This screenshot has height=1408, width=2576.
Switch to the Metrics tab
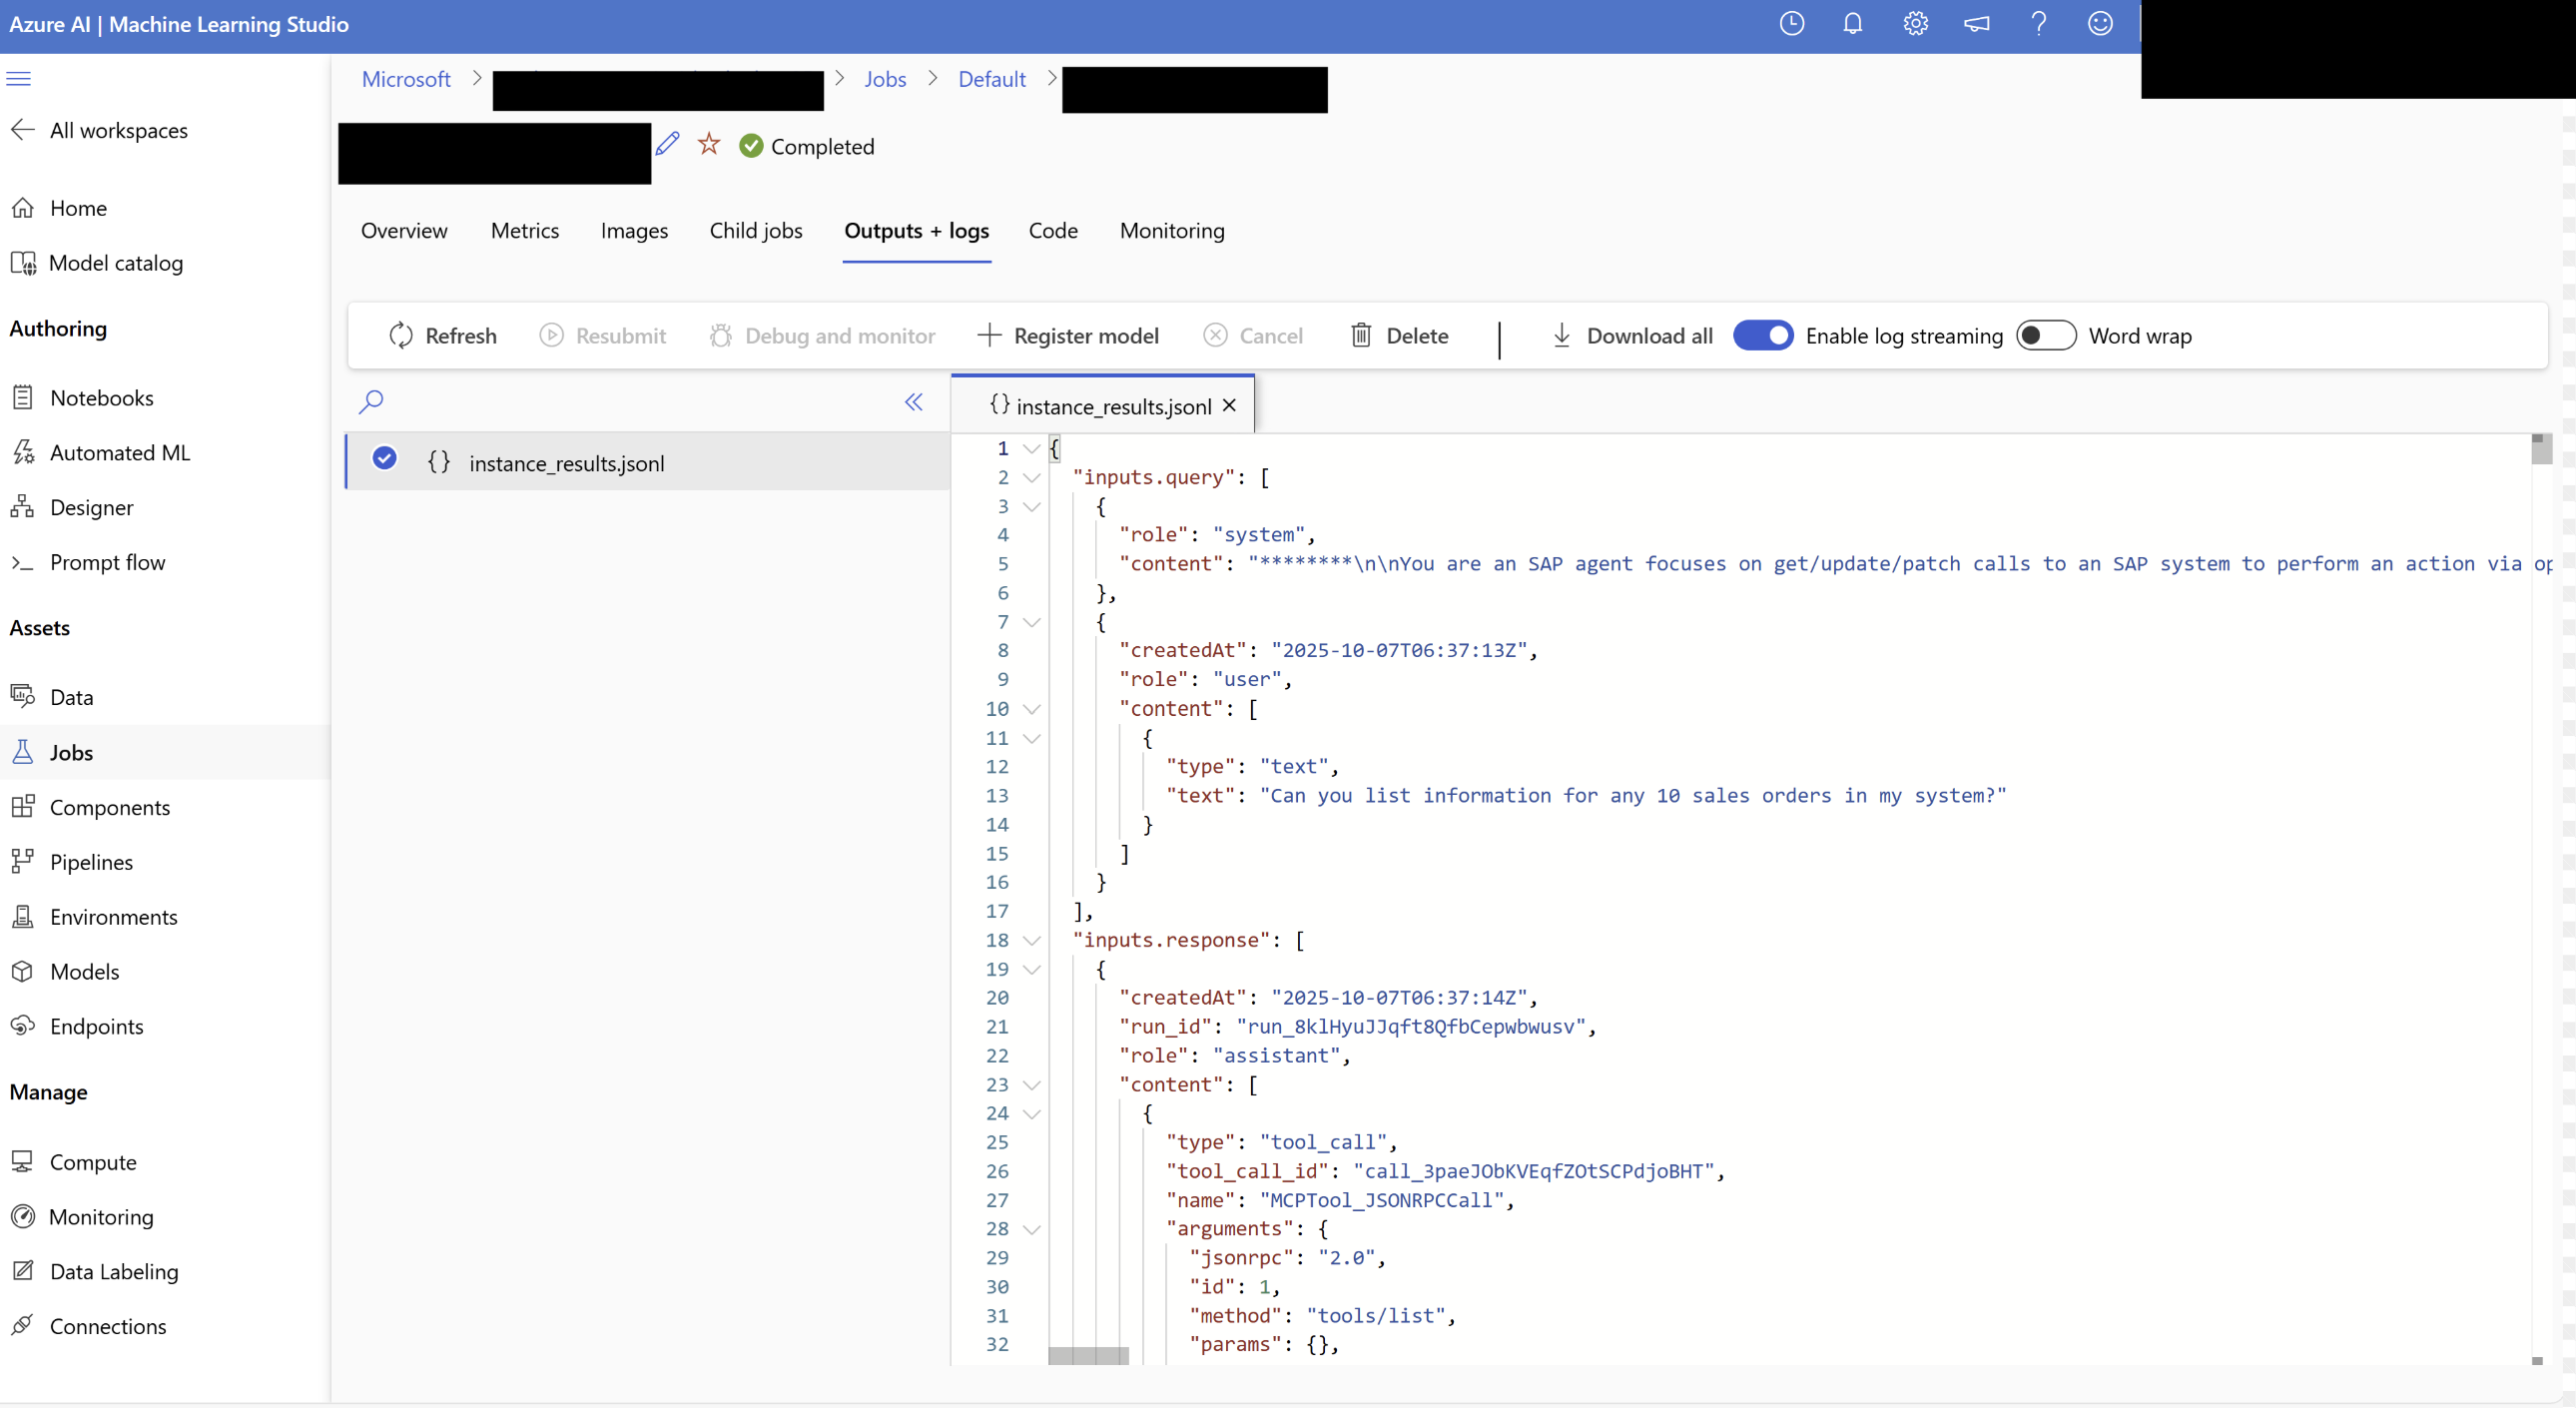524,231
